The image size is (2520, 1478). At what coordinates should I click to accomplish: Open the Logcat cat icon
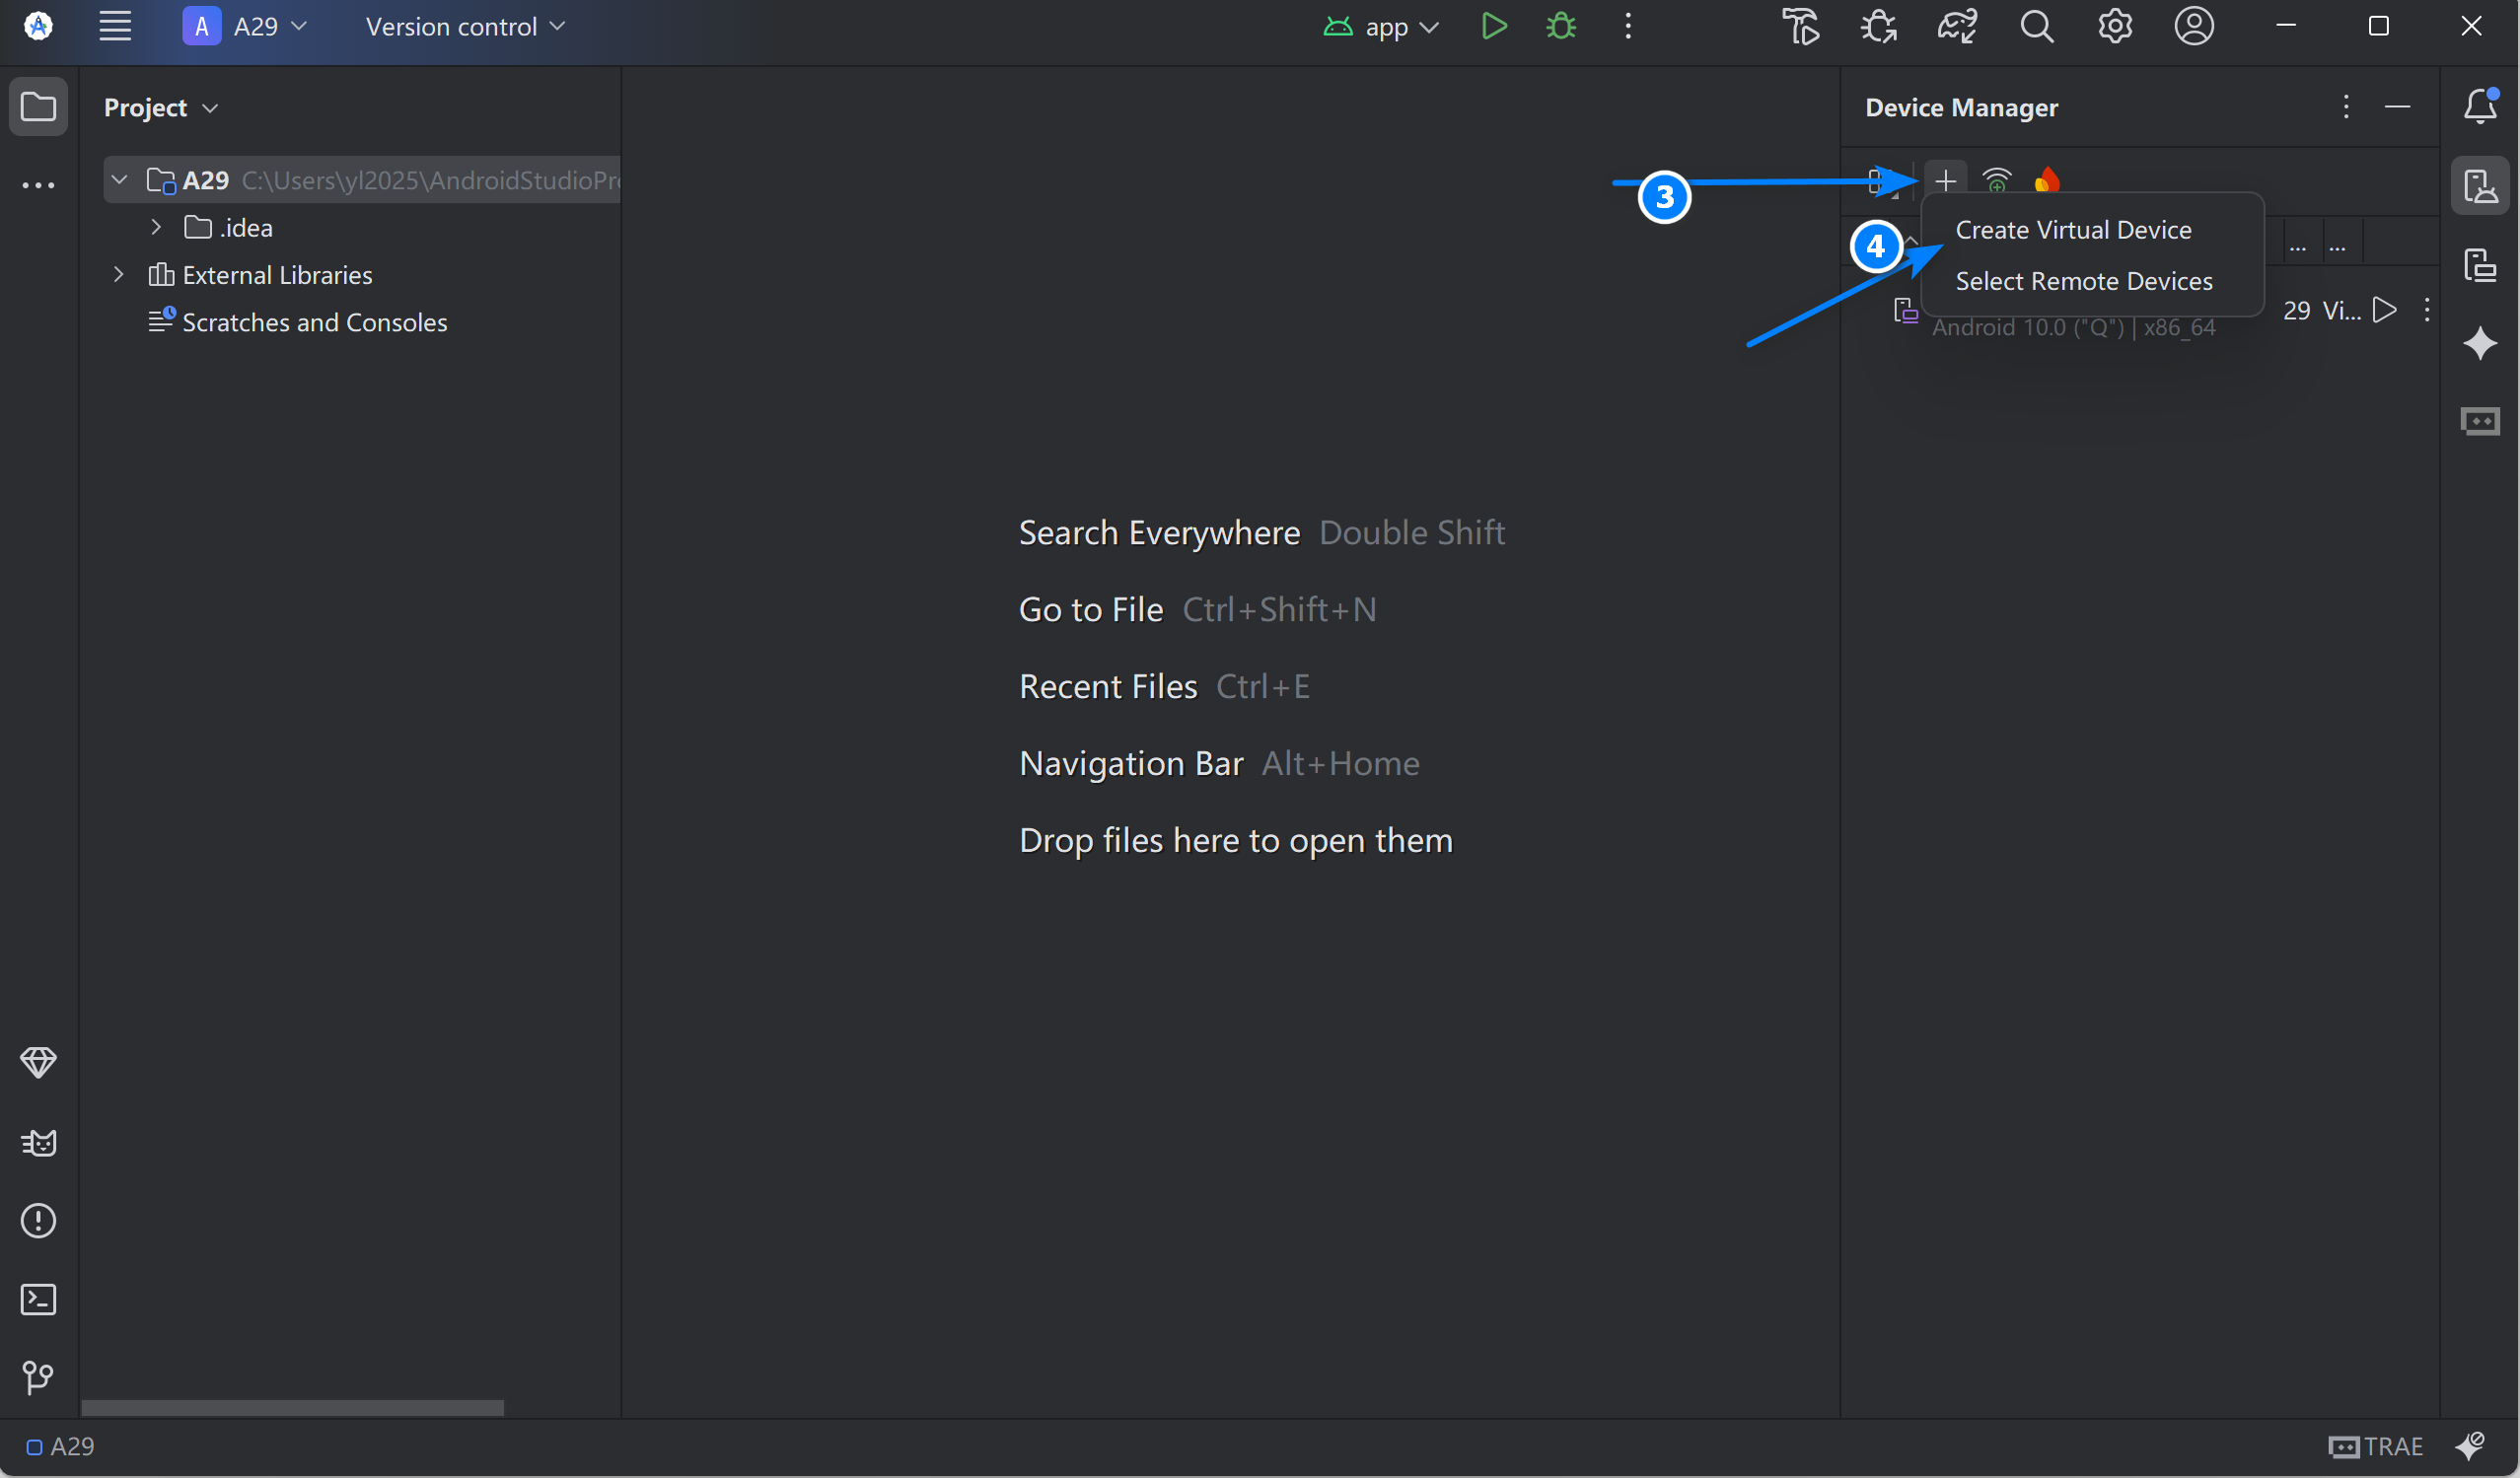point(38,1142)
